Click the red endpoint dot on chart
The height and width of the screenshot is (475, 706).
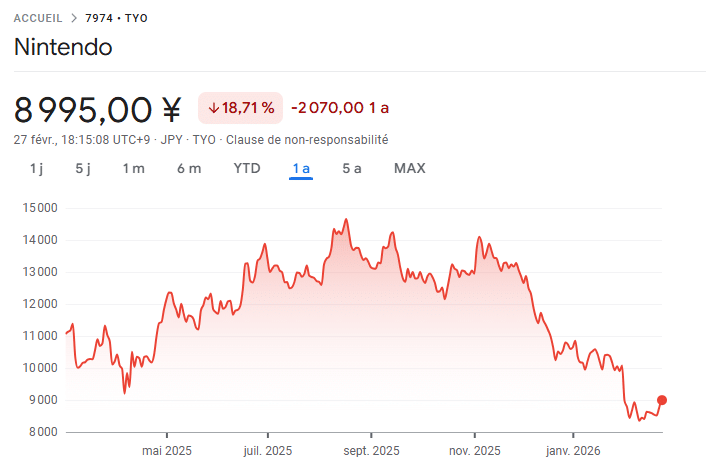(662, 400)
